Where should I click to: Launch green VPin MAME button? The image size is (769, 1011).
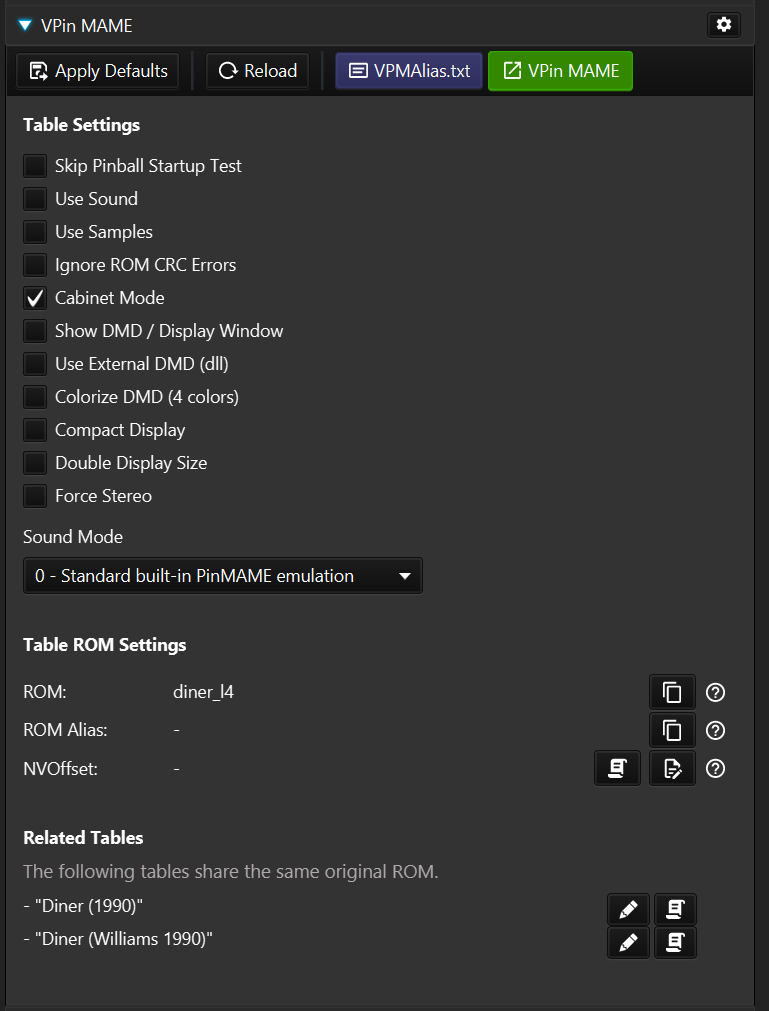click(x=561, y=71)
